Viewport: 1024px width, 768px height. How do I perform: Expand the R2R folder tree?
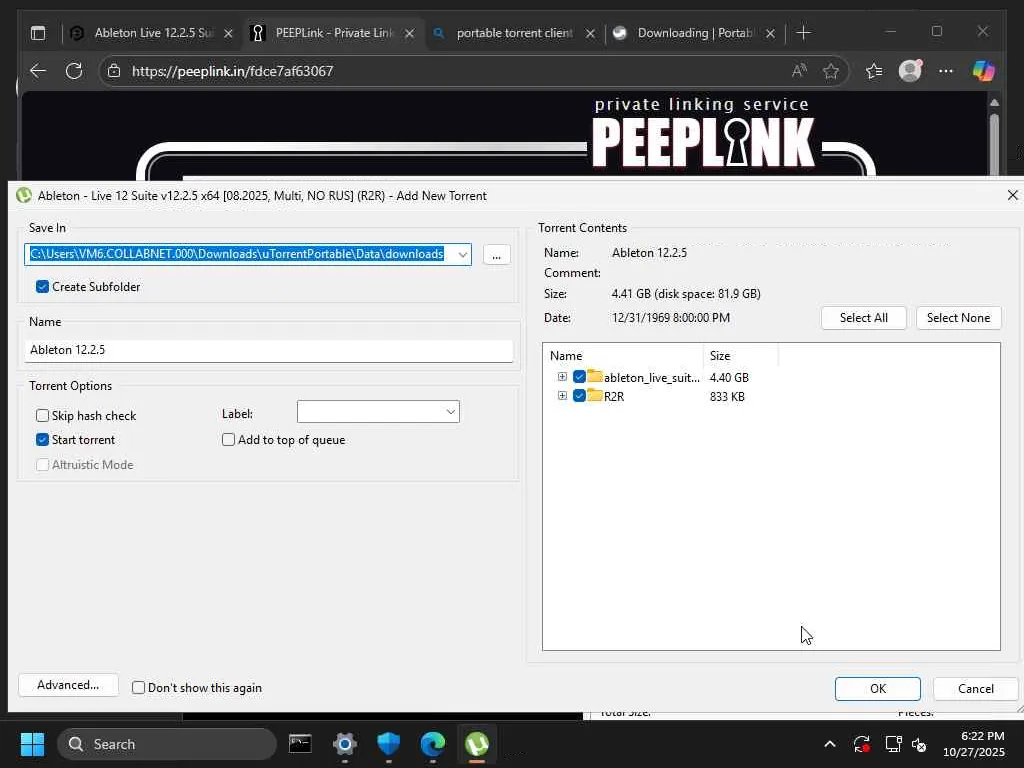[x=562, y=396]
